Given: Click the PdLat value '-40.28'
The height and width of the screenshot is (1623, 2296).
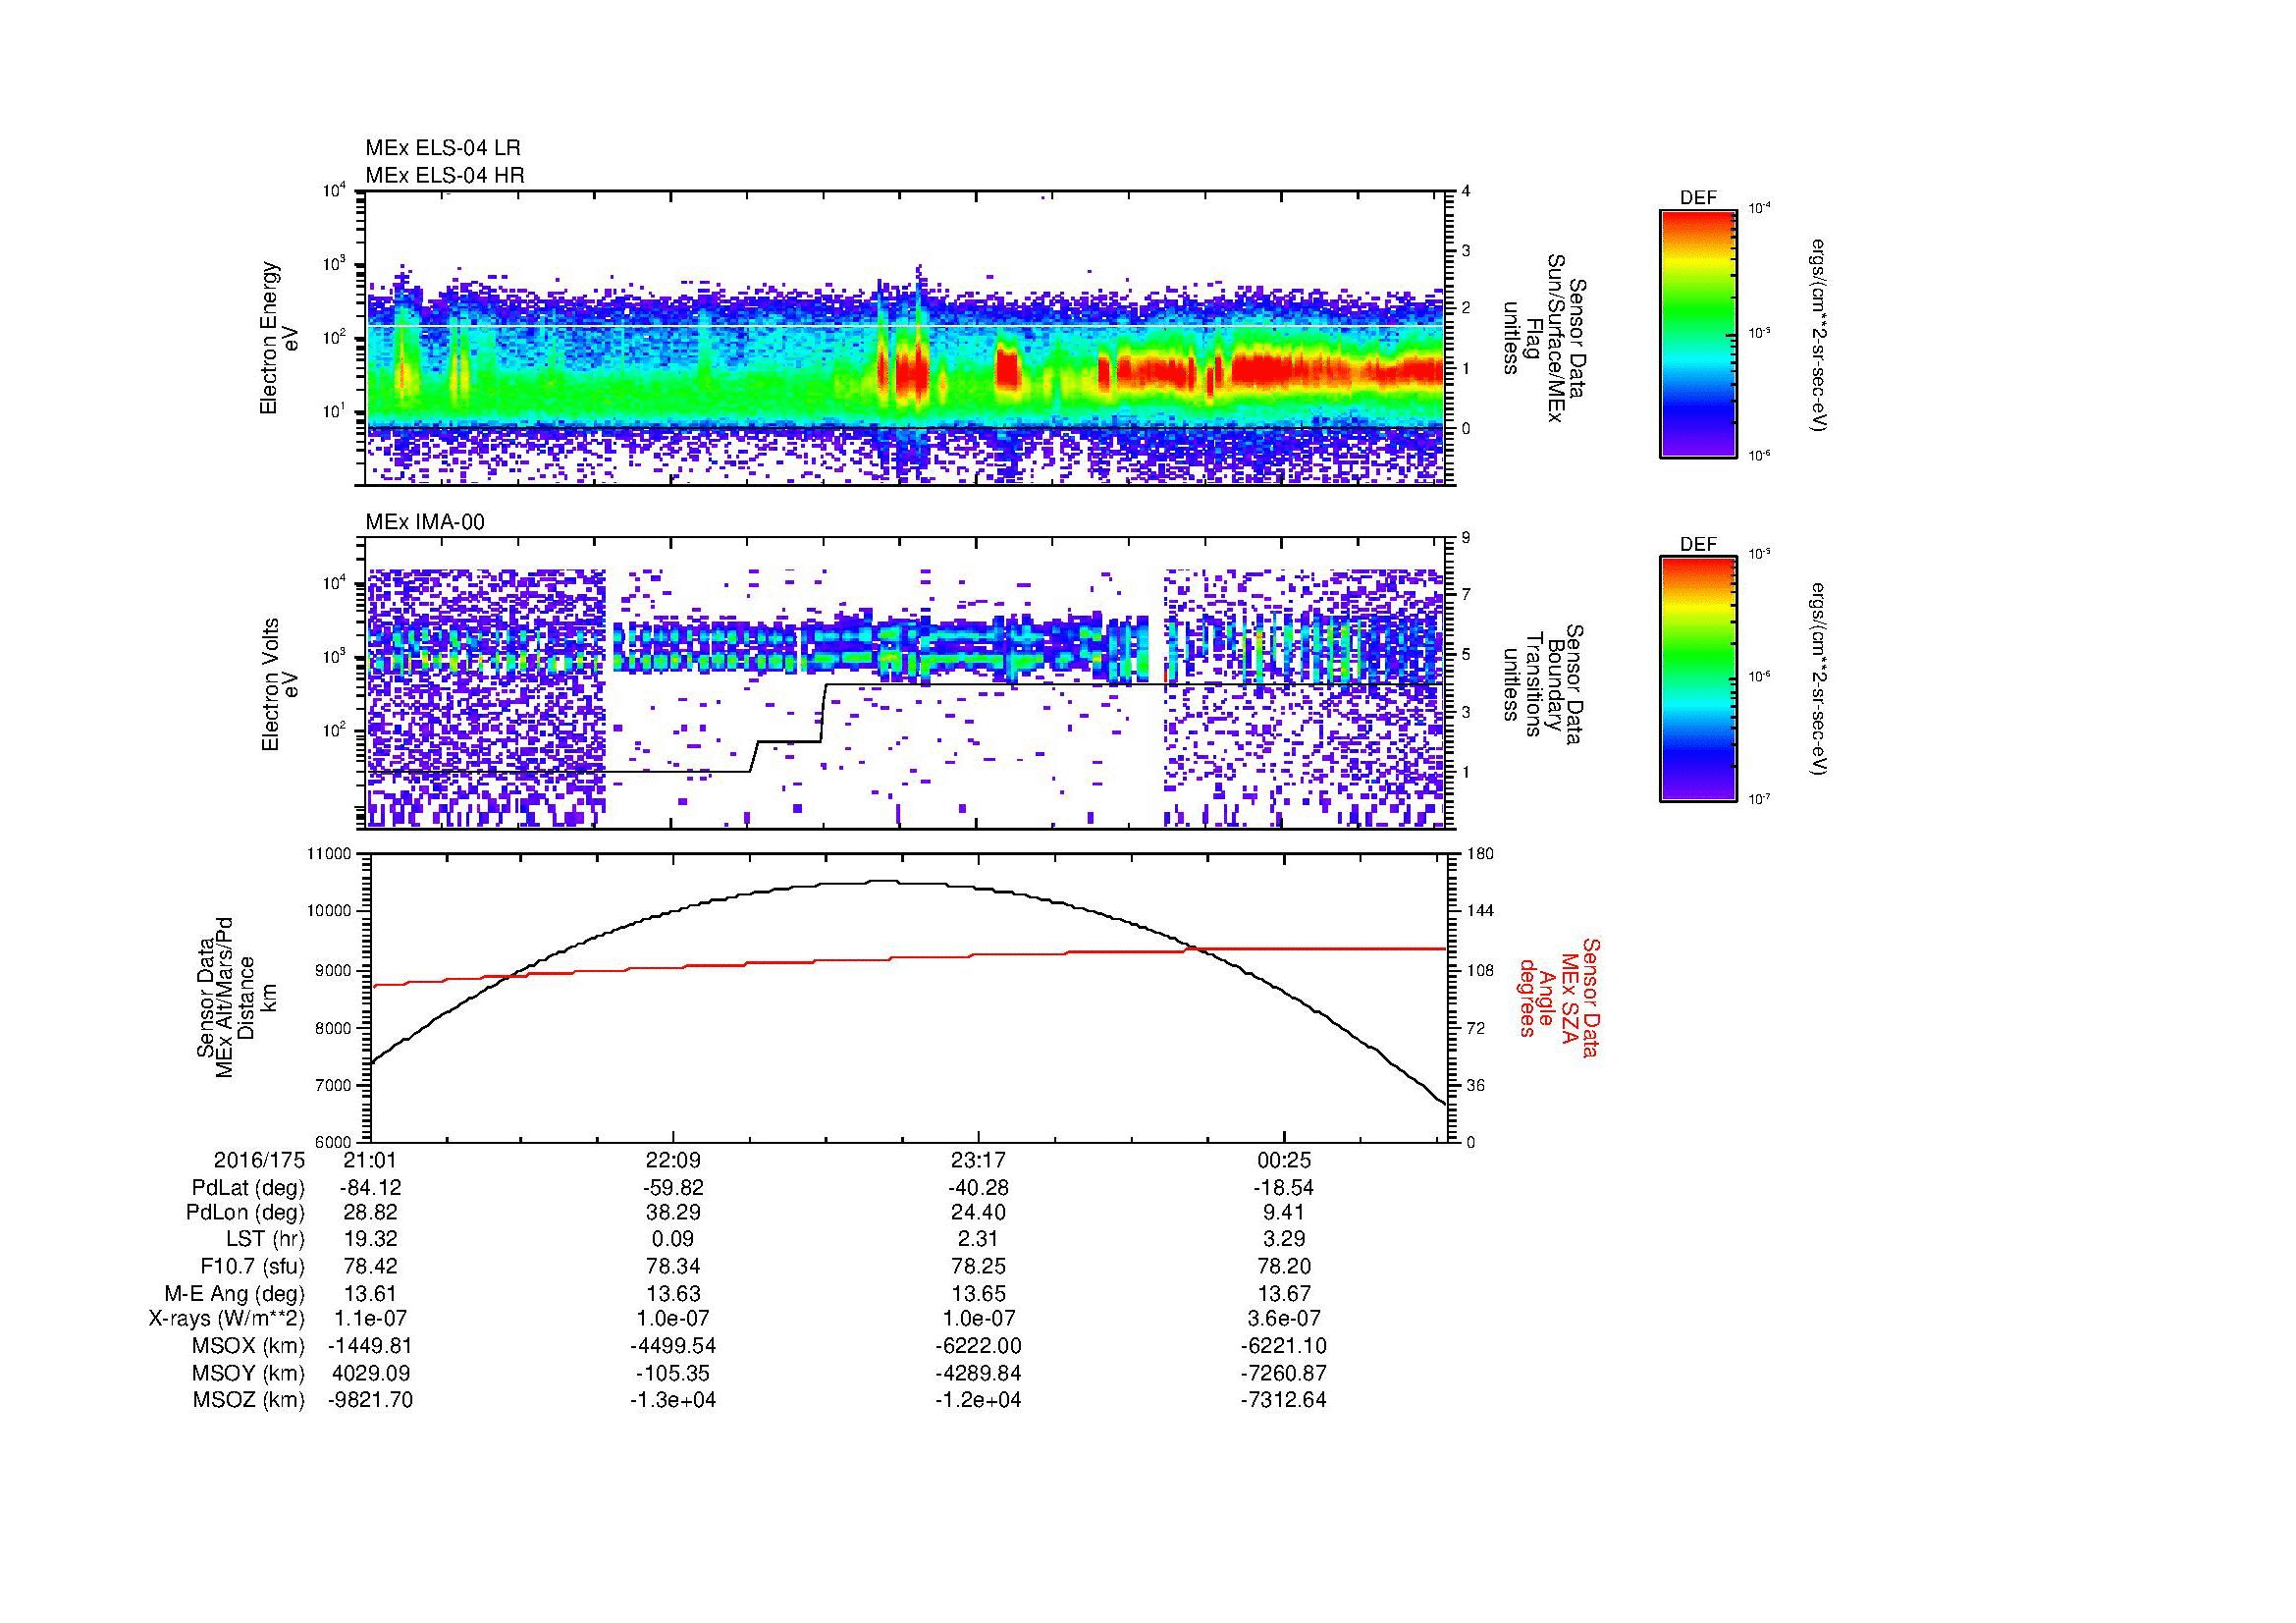Looking at the screenshot, I should coord(978,1188).
